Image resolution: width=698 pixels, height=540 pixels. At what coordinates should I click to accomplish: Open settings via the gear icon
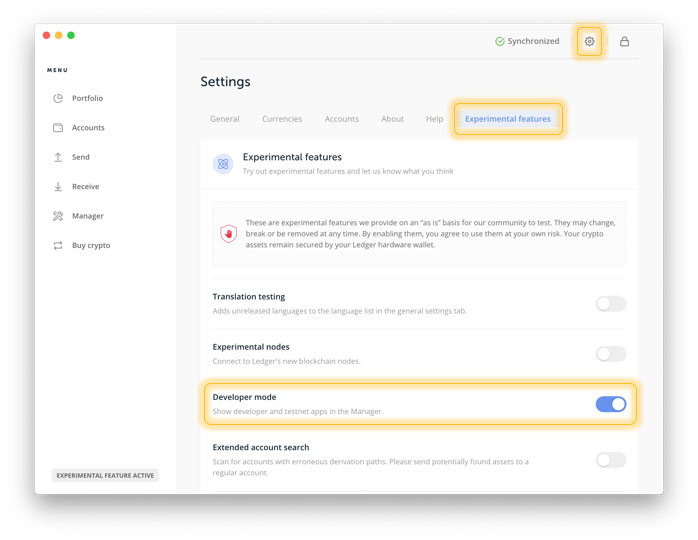[589, 41]
